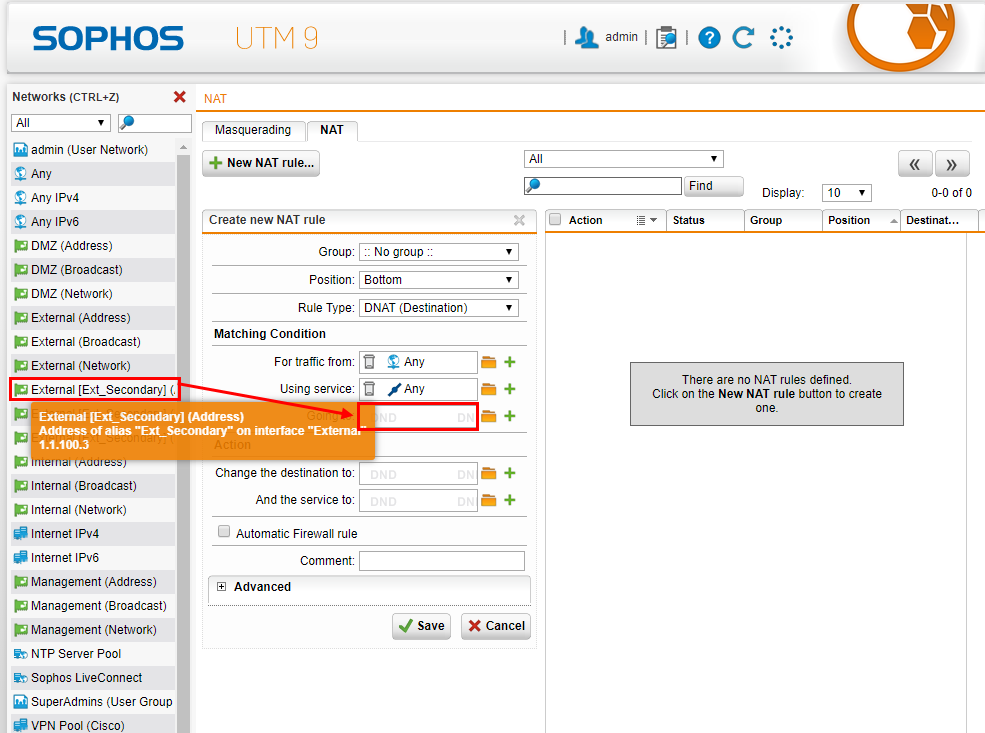Click the globe icon next to Any IPv4
Screen dimensions: 985x733
[21, 197]
